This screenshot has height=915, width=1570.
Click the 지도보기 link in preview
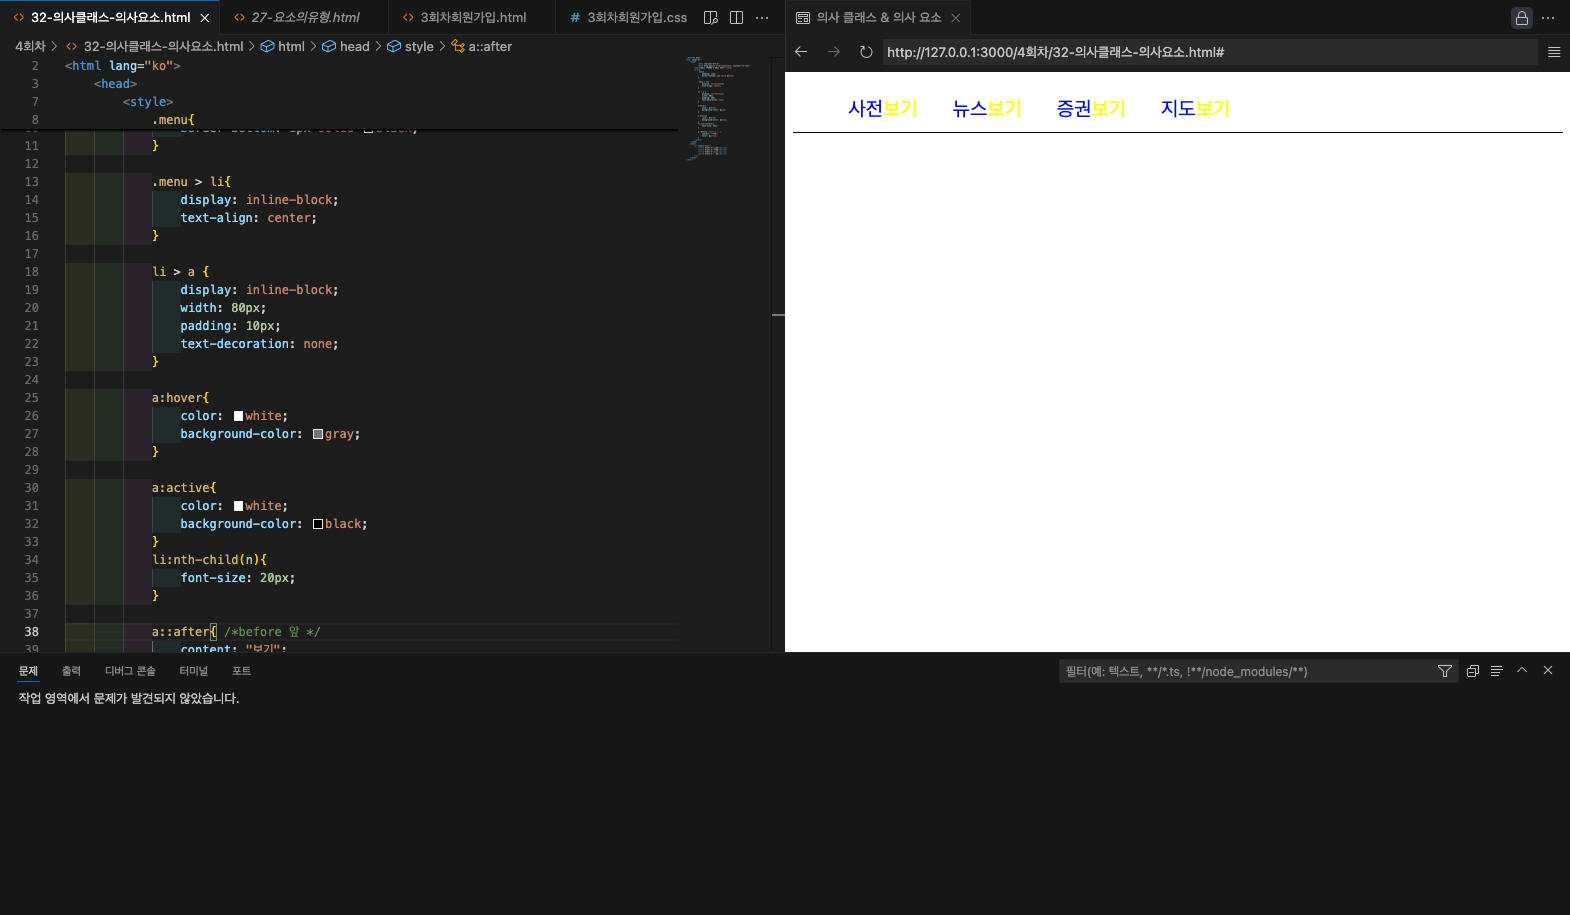click(x=1194, y=108)
